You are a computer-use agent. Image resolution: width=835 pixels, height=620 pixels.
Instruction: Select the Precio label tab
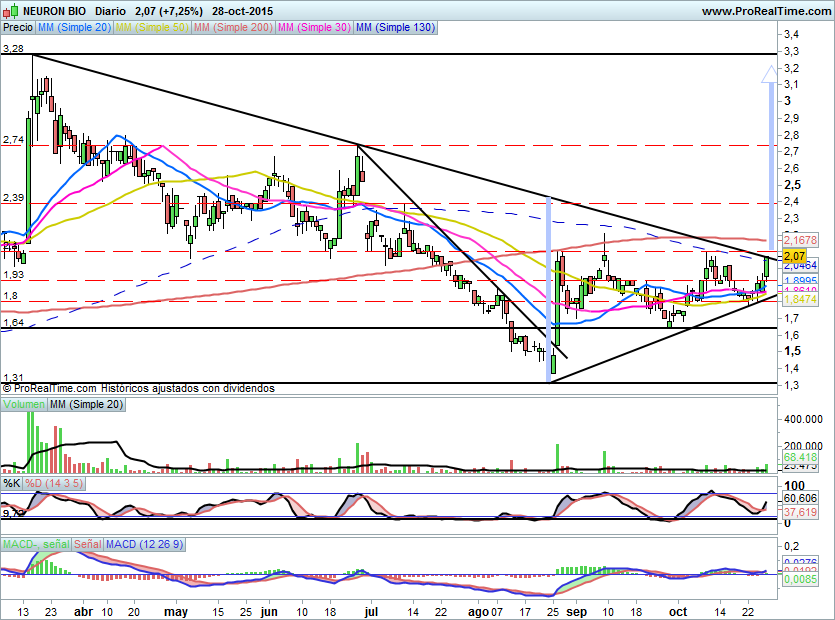coord(18,27)
